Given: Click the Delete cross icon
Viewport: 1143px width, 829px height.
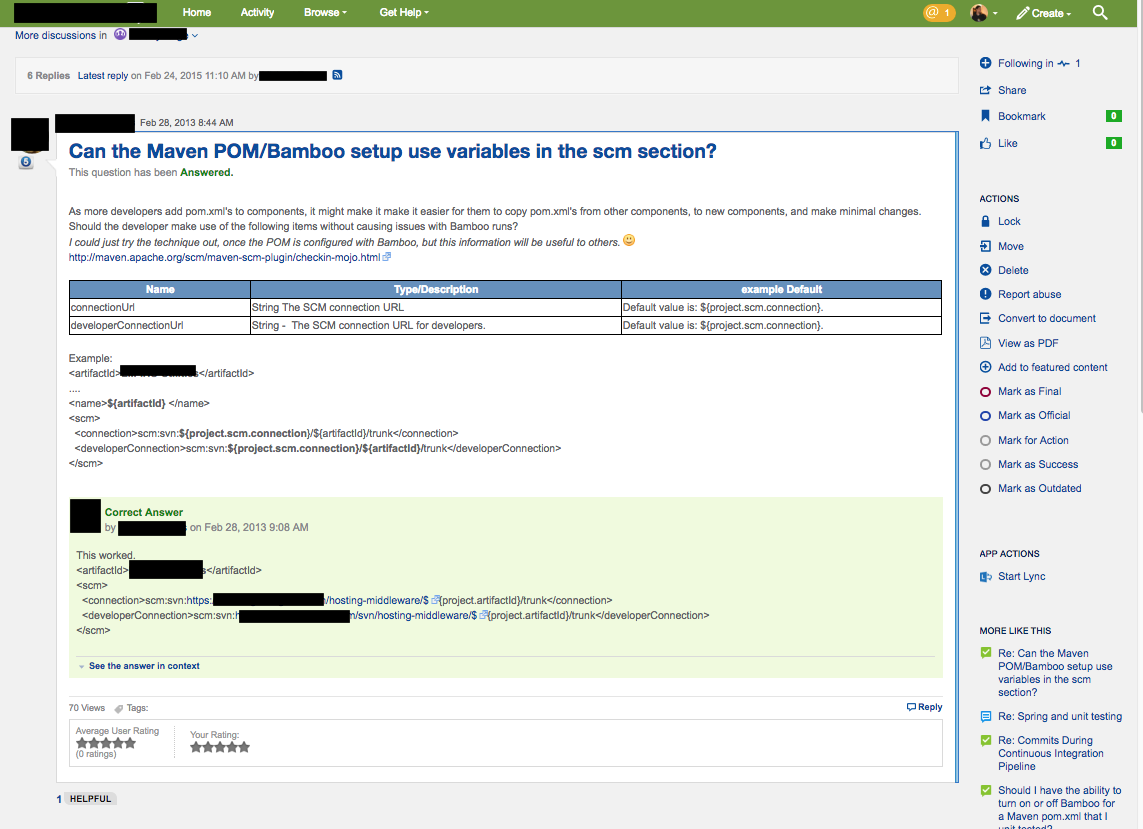Looking at the screenshot, I should click(x=986, y=270).
